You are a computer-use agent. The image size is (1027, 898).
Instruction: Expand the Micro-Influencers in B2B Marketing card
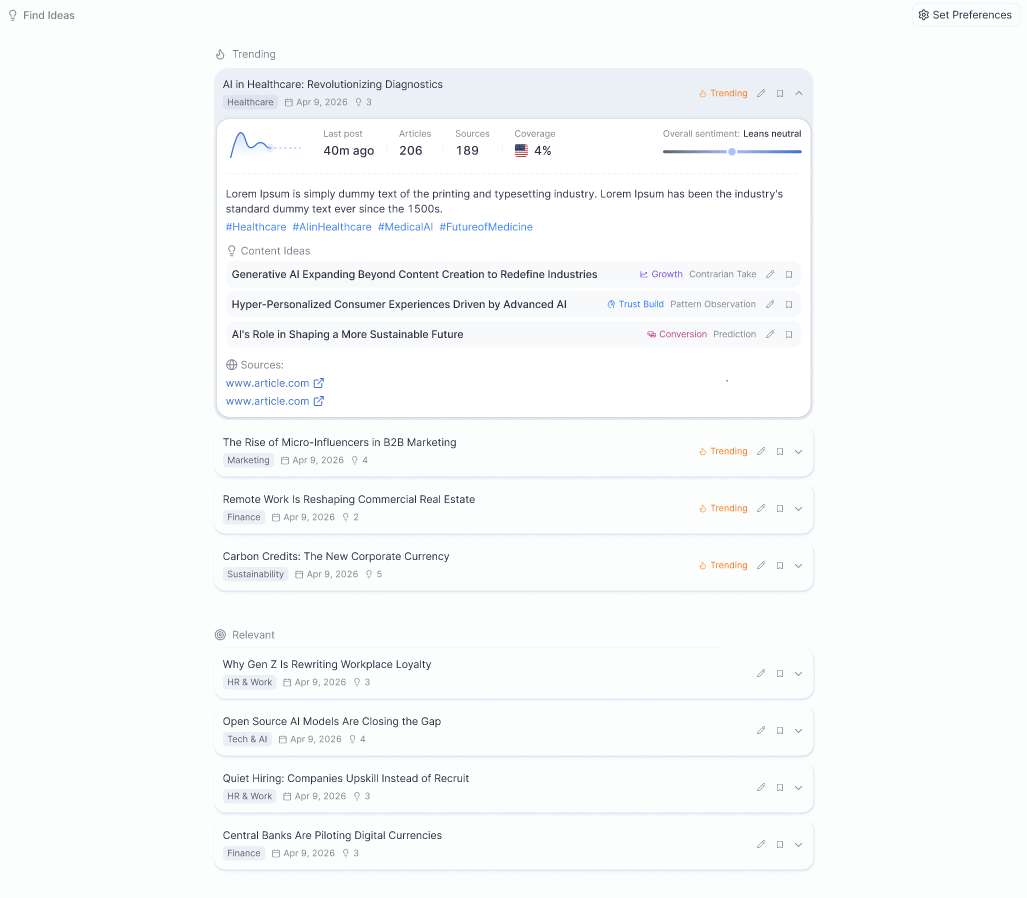click(798, 451)
